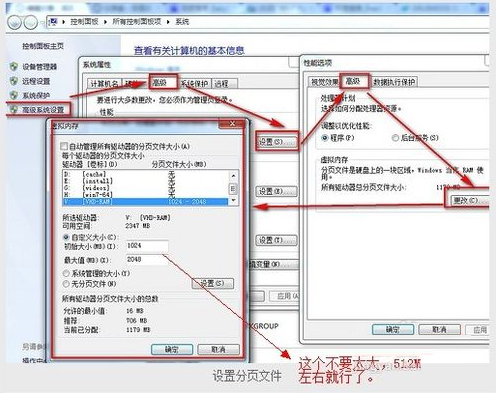Click 设置(S) performance button in 系统属性
The height and width of the screenshot is (393, 496).
click(276, 142)
